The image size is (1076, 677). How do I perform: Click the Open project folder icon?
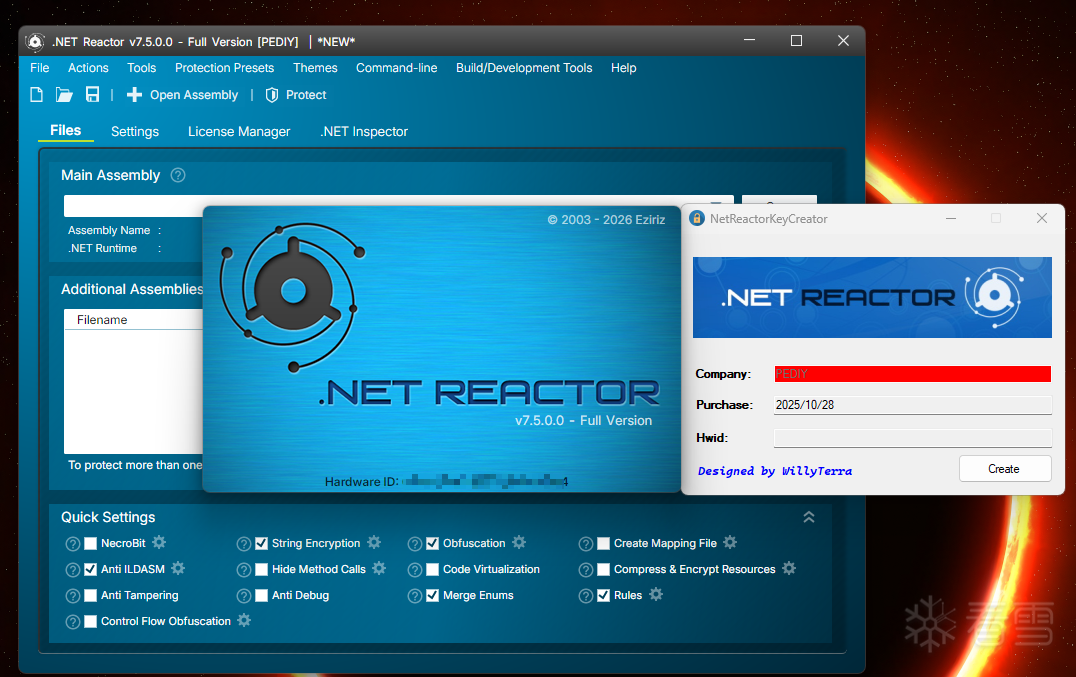[x=64, y=94]
